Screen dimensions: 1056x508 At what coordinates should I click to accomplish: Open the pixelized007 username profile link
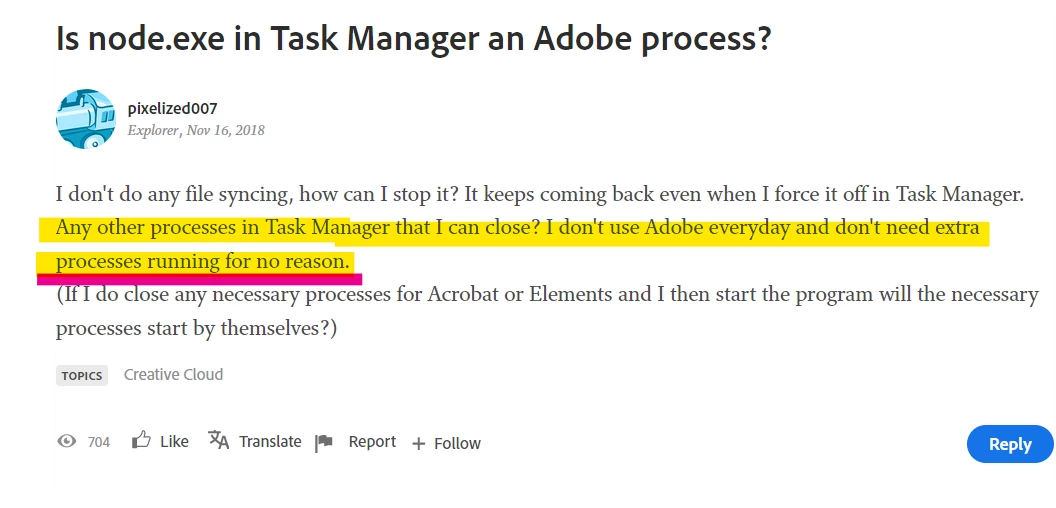[x=172, y=108]
